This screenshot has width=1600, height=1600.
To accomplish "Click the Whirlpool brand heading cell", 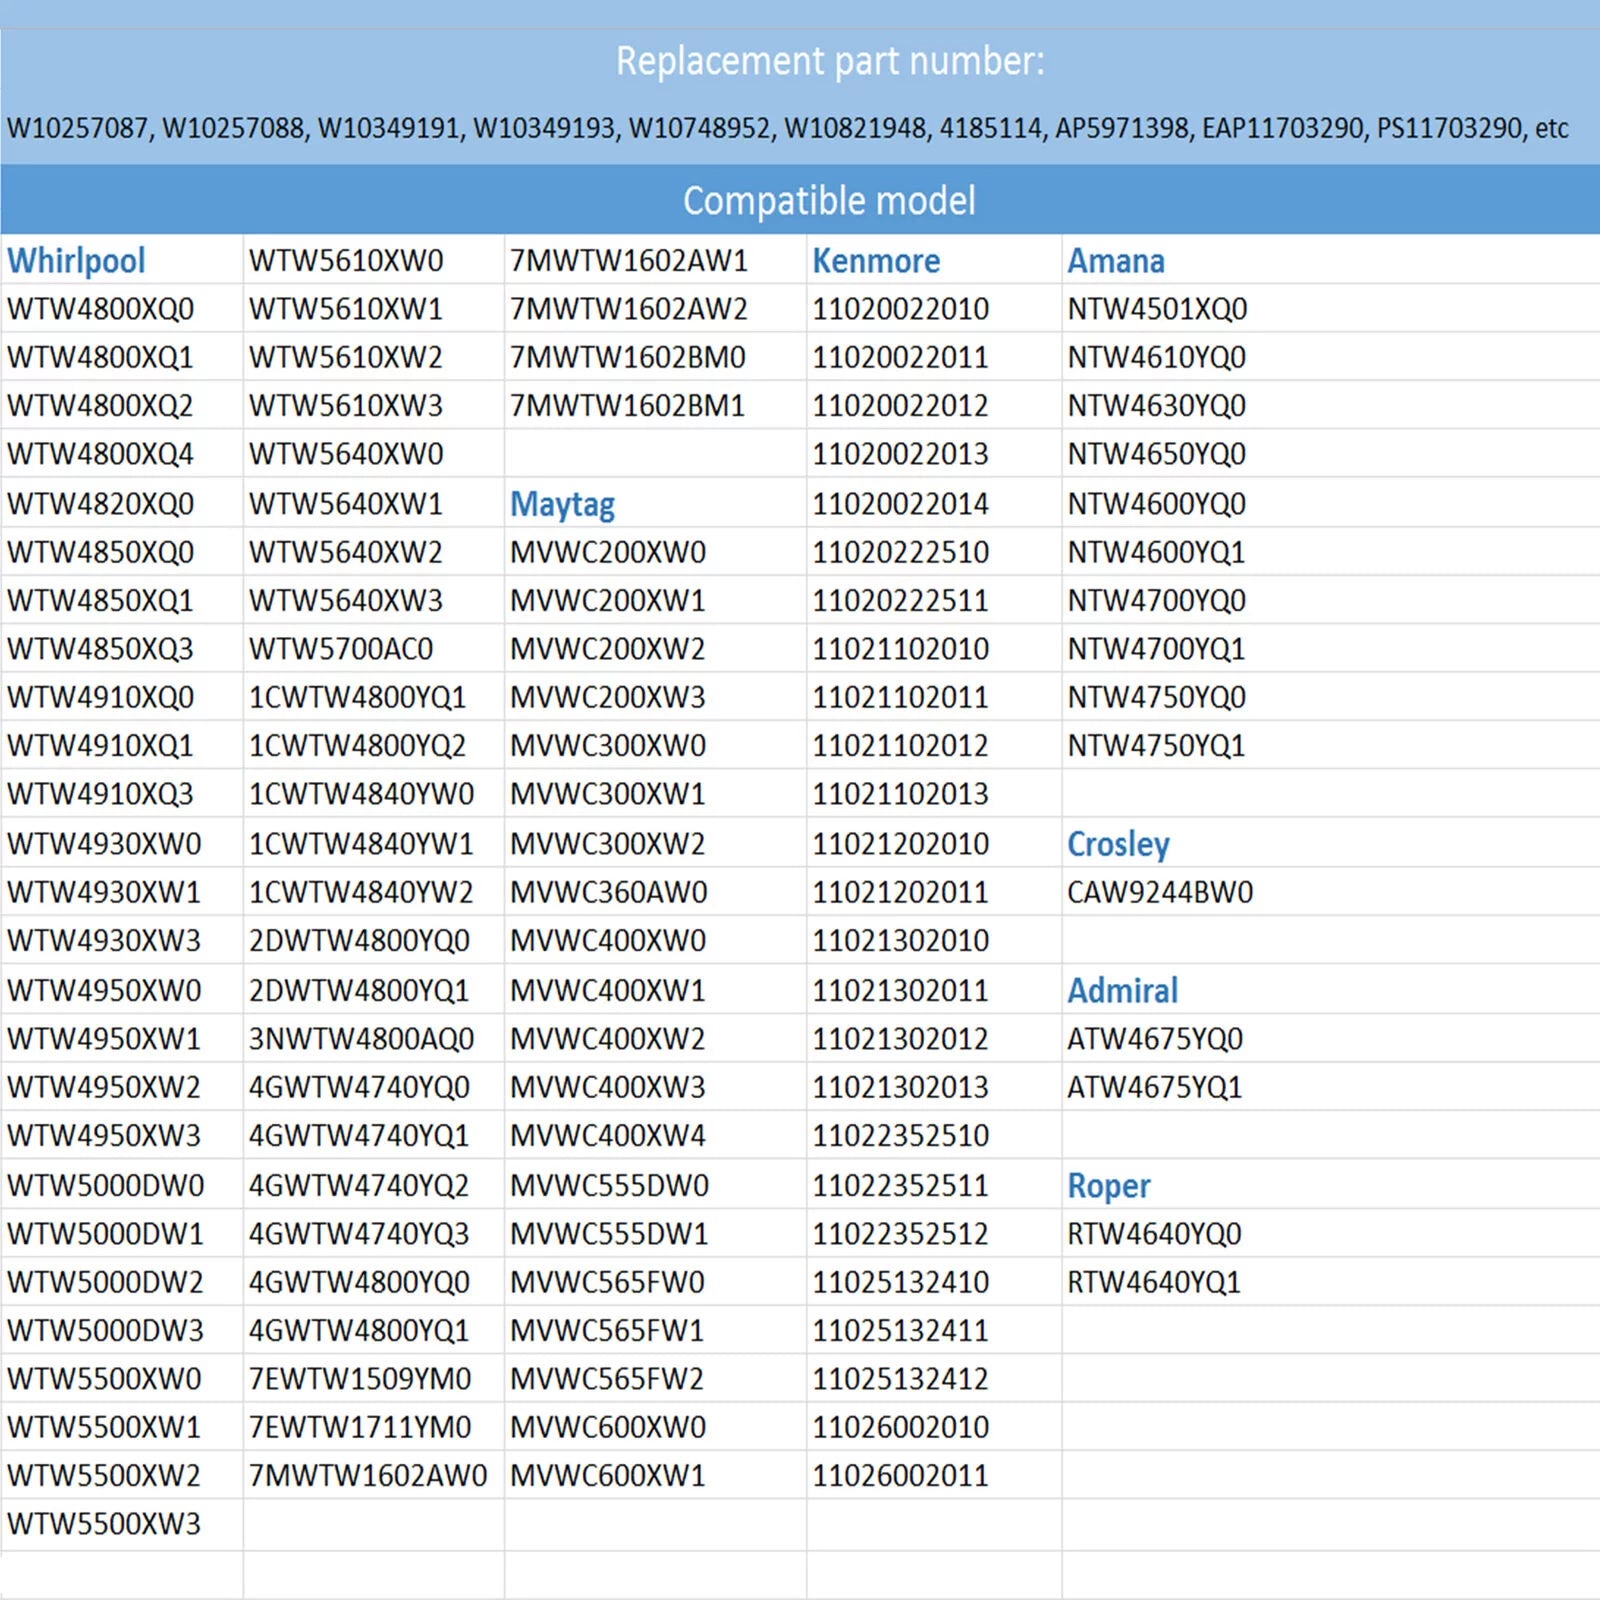I will click(122, 260).
